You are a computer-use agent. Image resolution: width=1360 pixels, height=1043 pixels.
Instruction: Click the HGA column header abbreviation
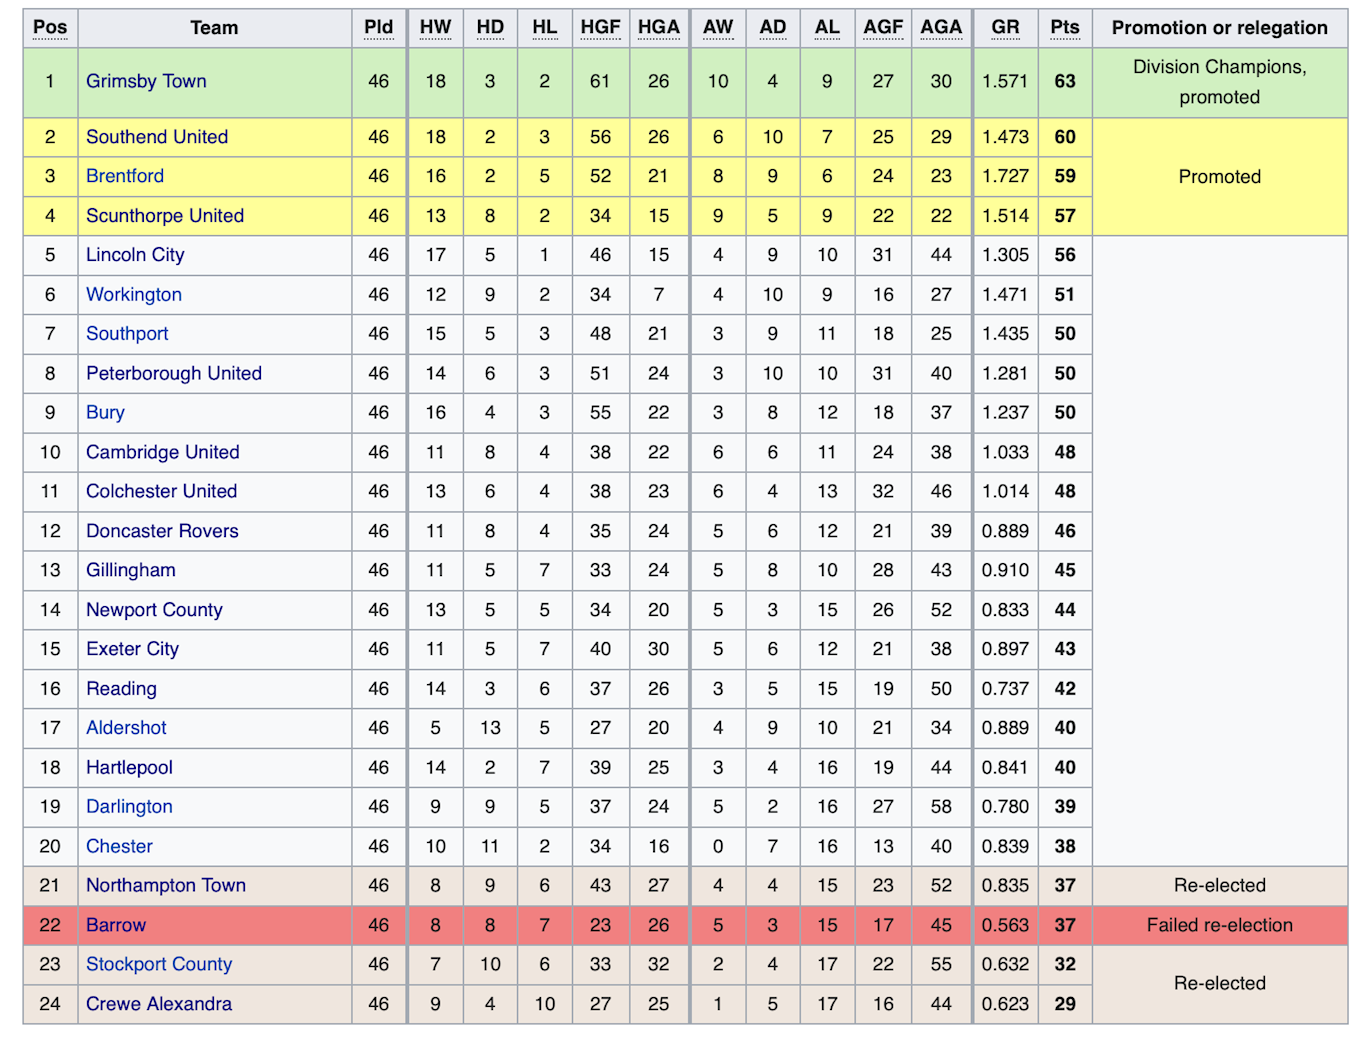658,28
